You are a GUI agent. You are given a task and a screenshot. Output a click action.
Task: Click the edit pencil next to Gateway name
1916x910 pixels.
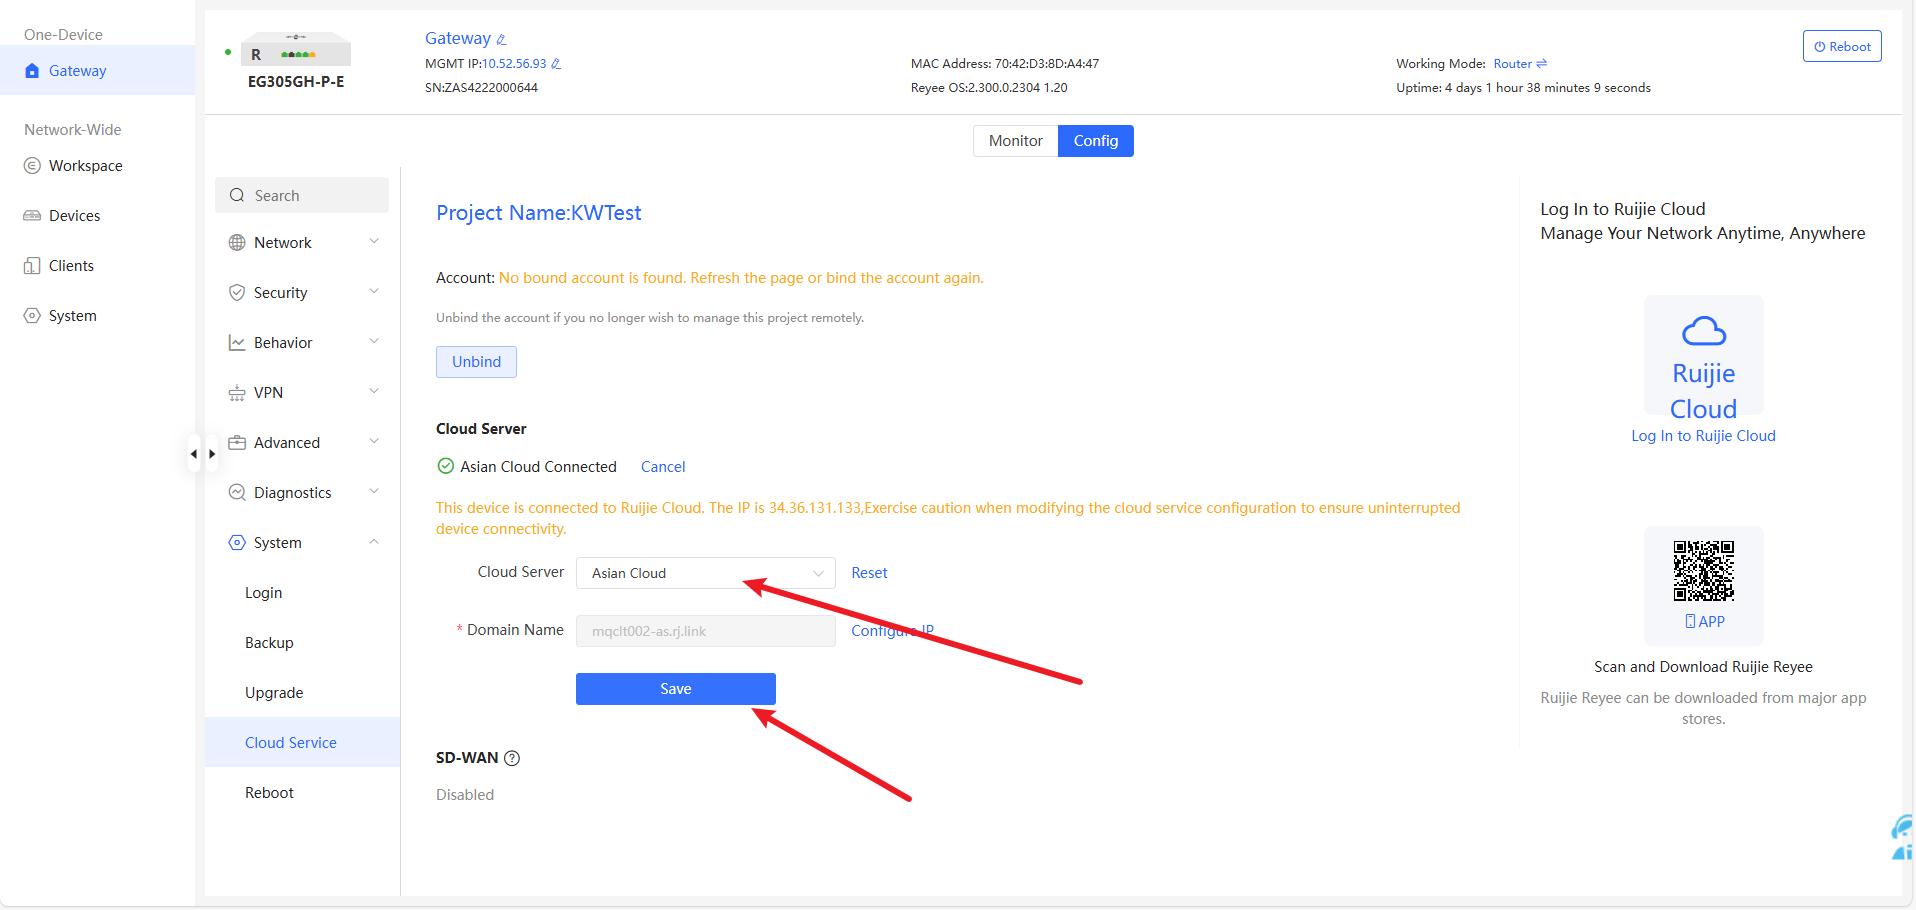pyautogui.click(x=502, y=39)
